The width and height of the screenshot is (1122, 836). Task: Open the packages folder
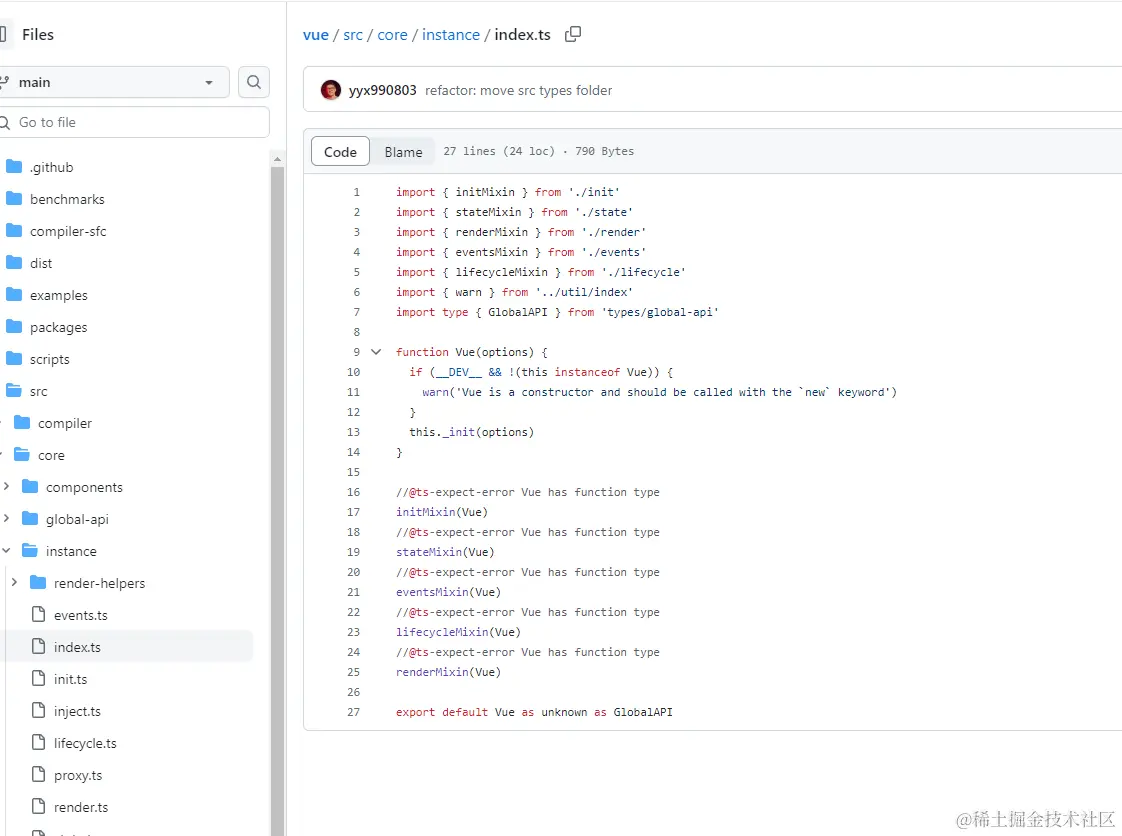(x=59, y=328)
